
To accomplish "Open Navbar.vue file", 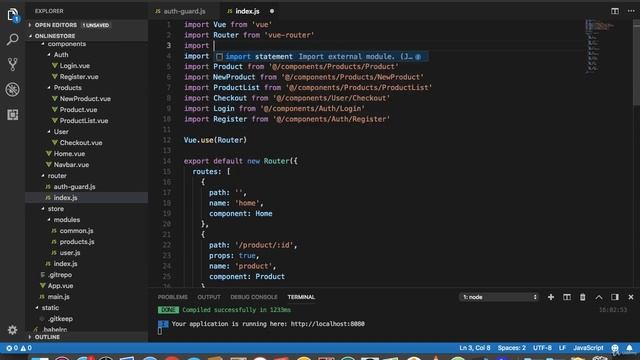I will (71, 165).
